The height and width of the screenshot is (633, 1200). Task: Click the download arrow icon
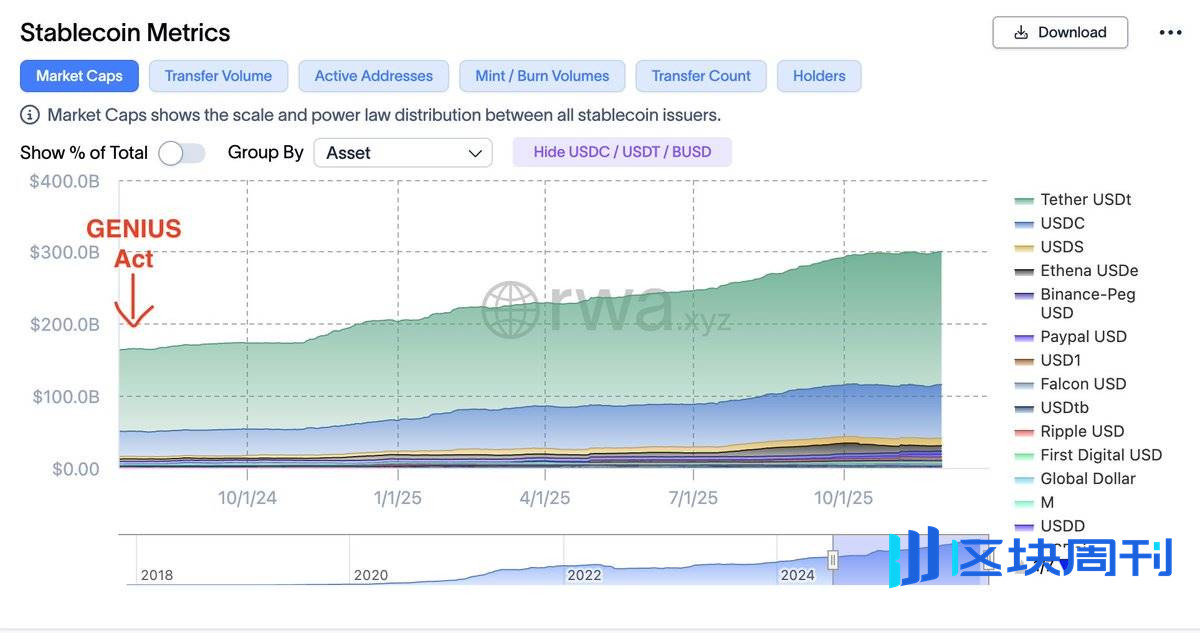coord(1021,33)
